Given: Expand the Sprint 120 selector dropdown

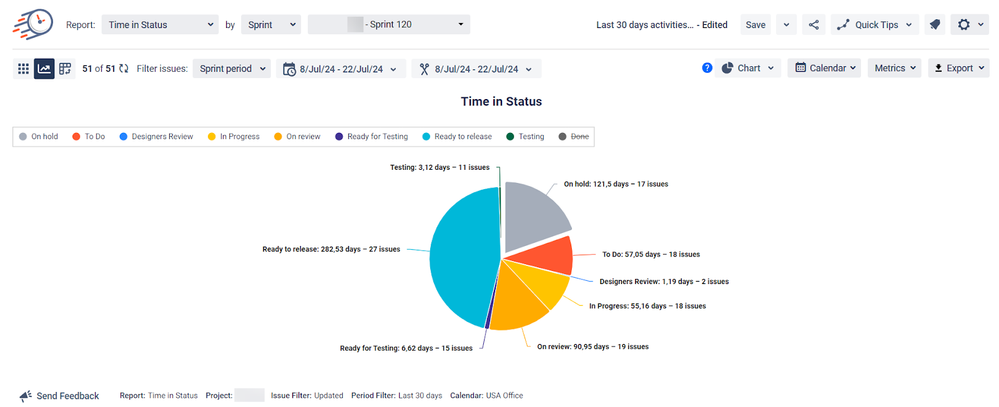Looking at the screenshot, I should tap(388, 25).
